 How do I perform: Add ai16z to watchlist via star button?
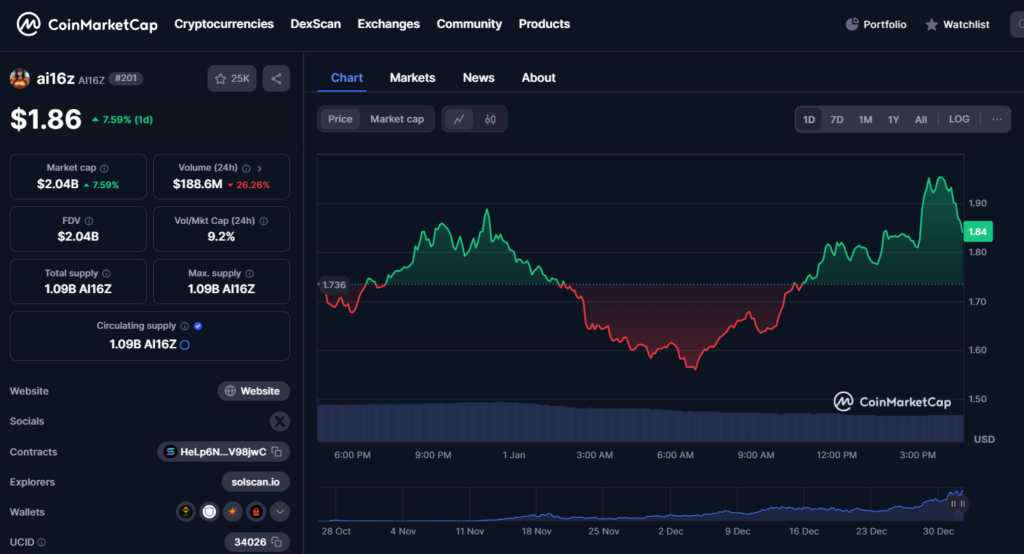pos(232,78)
